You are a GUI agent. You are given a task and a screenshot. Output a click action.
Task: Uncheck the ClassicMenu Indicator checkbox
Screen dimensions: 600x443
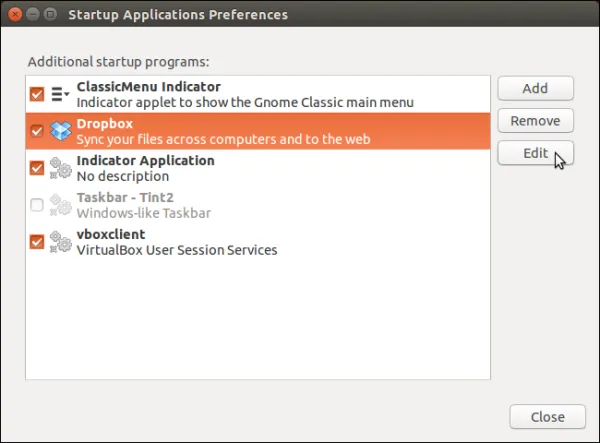[x=37, y=94]
